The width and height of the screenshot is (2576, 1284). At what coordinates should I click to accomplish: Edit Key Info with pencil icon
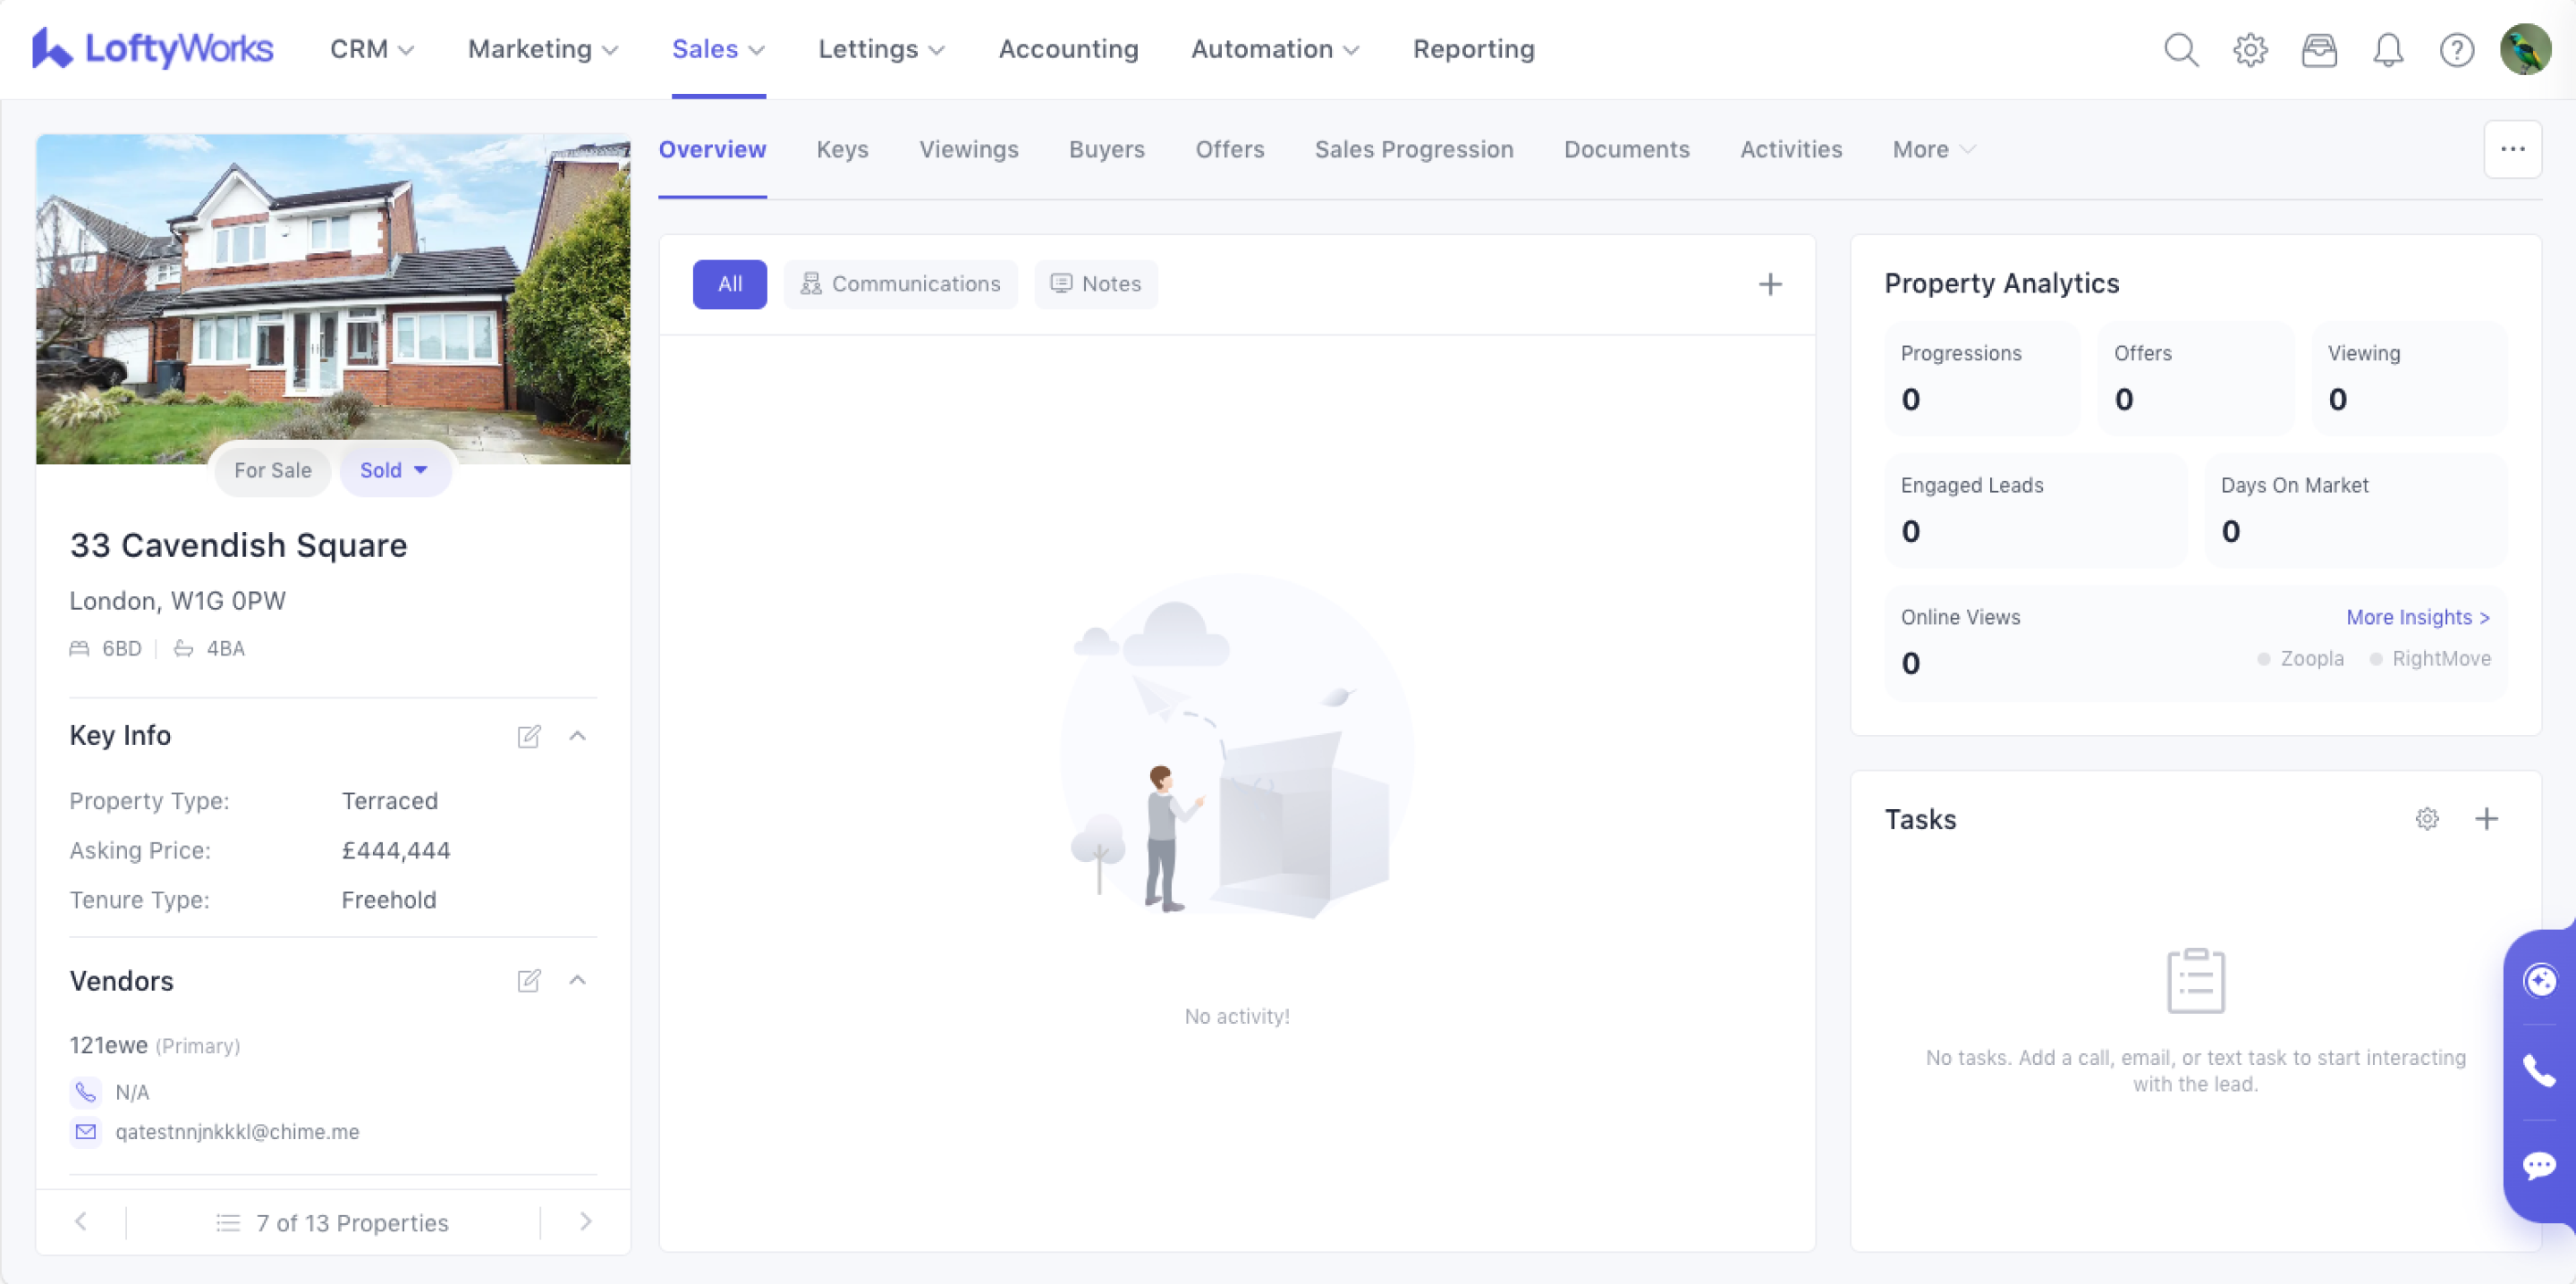[x=528, y=736]
